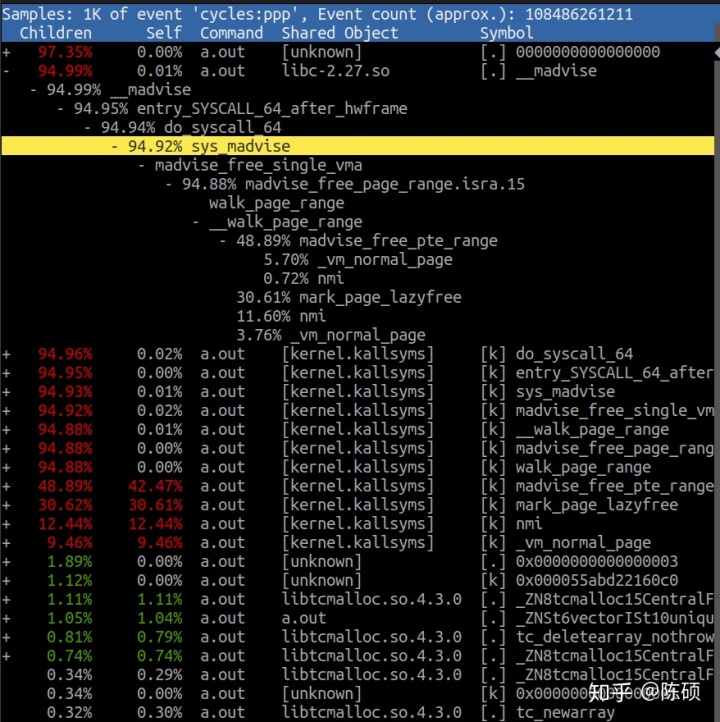The image size is (720, 722).
Task: Select the 3.76% _vm_normal_page chain entry
Action: (x=331, y=335)
